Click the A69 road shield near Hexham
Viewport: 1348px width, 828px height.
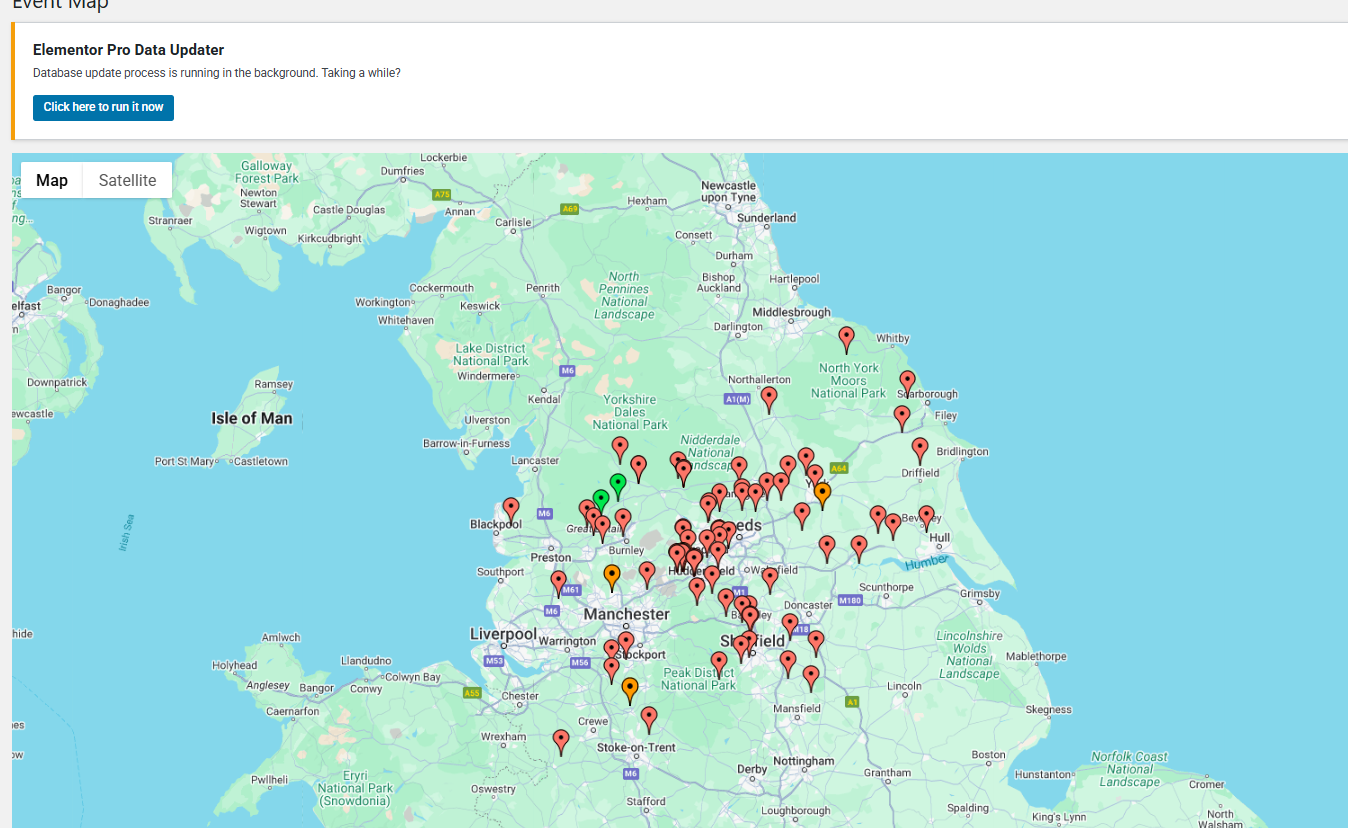click(x=570, y=209)
